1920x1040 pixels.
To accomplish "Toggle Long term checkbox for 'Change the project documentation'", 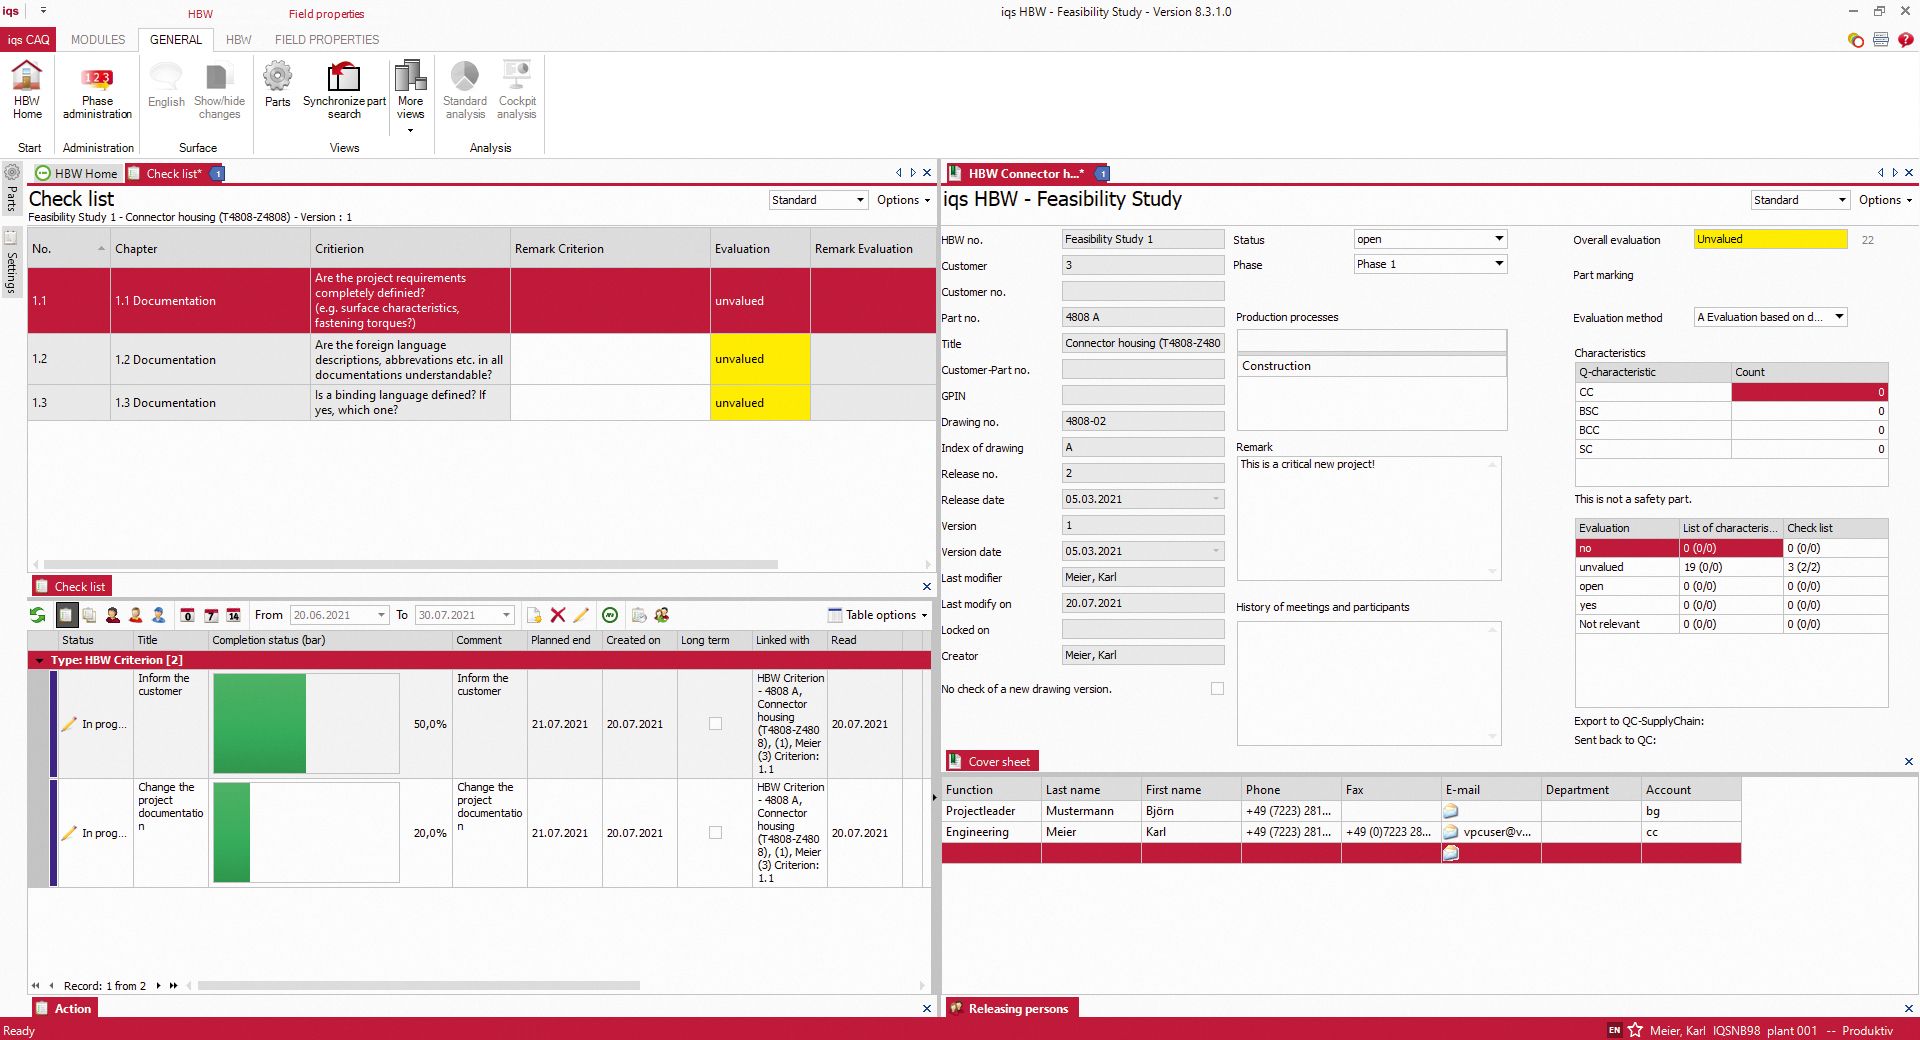I will [715, 833].
